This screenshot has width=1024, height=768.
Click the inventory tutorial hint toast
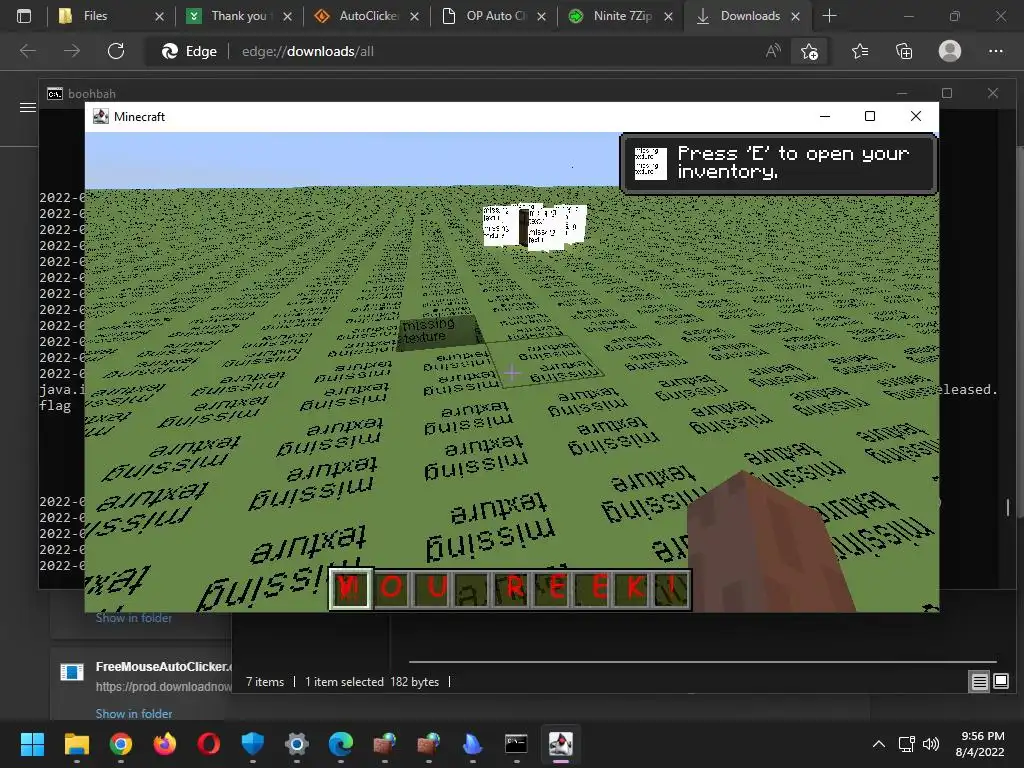coord(778,163)
